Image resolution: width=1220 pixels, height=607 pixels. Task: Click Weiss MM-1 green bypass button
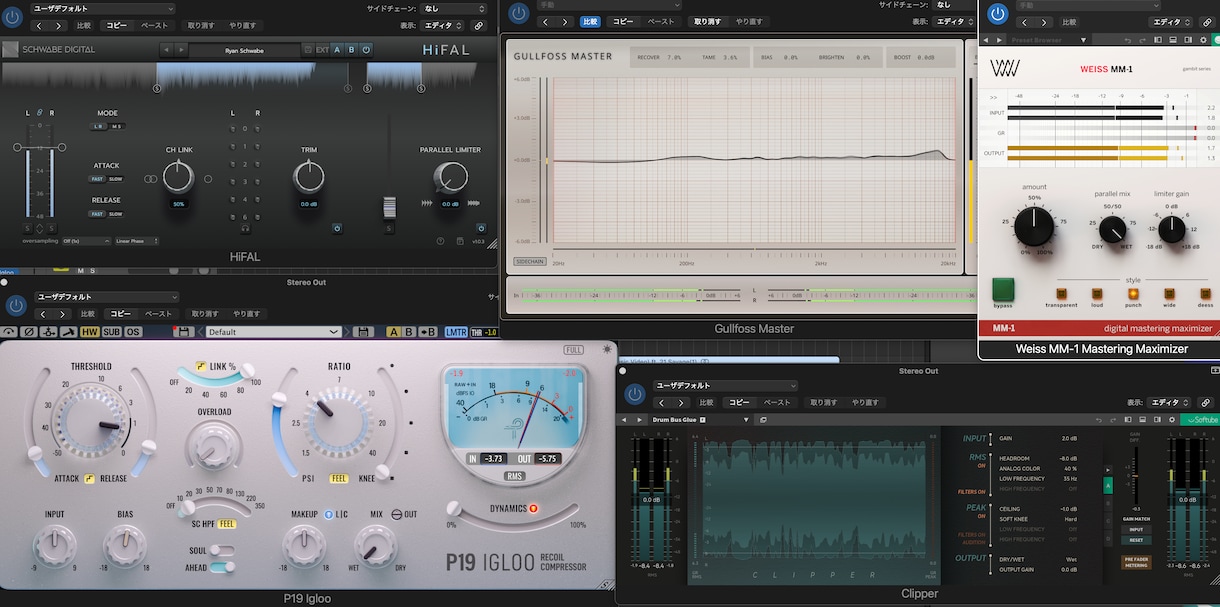(x=1002, y=290)
